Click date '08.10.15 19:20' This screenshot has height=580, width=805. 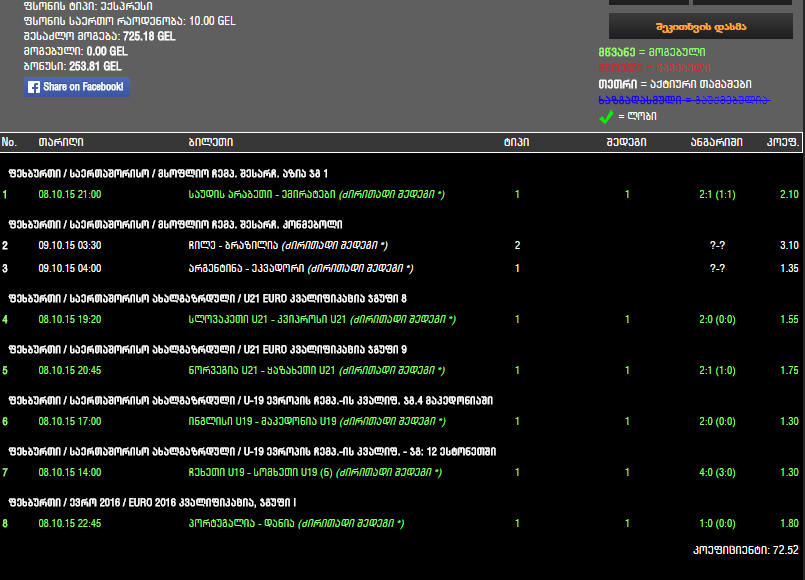click(x=70, y=319)
